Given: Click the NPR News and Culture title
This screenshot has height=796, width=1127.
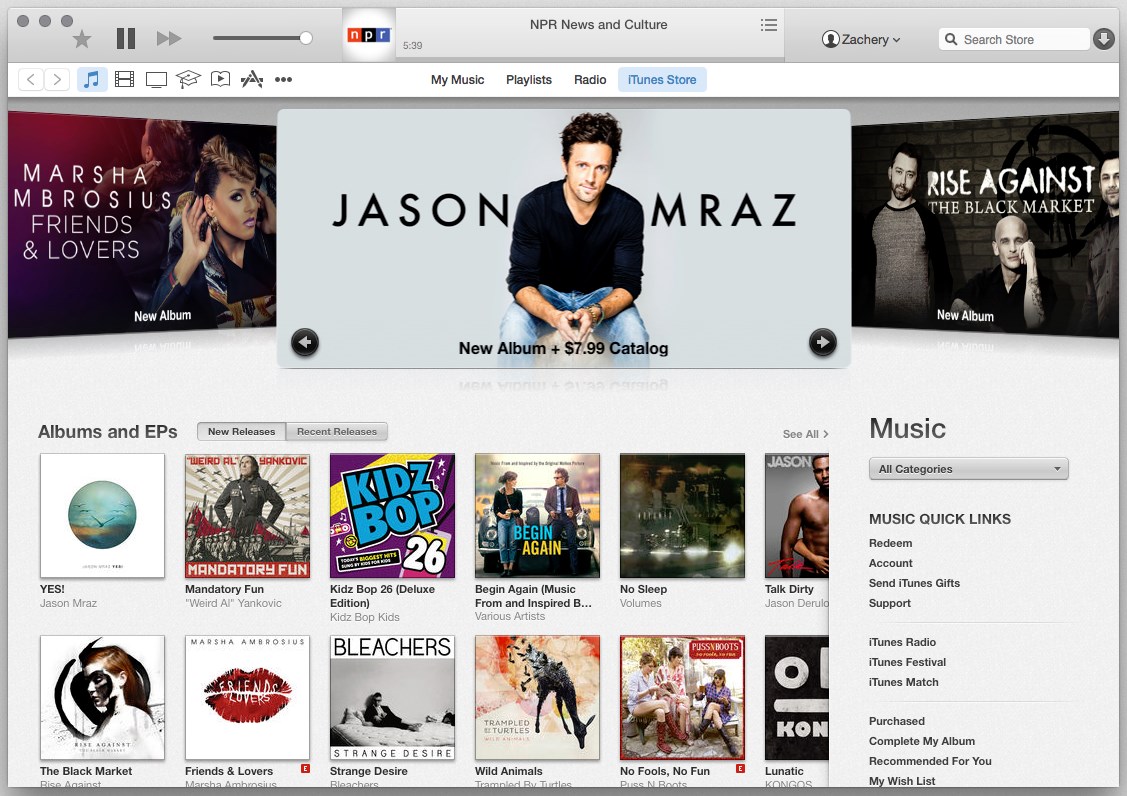Looking at the screenshot, I should 598,24.
